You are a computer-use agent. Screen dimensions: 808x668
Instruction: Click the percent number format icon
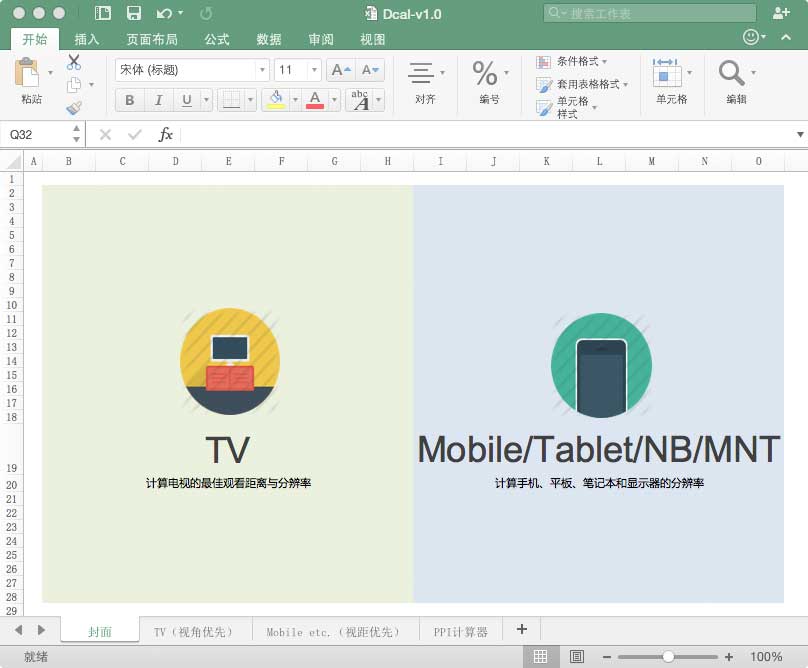pyautogui.click(x=485, y=73)
